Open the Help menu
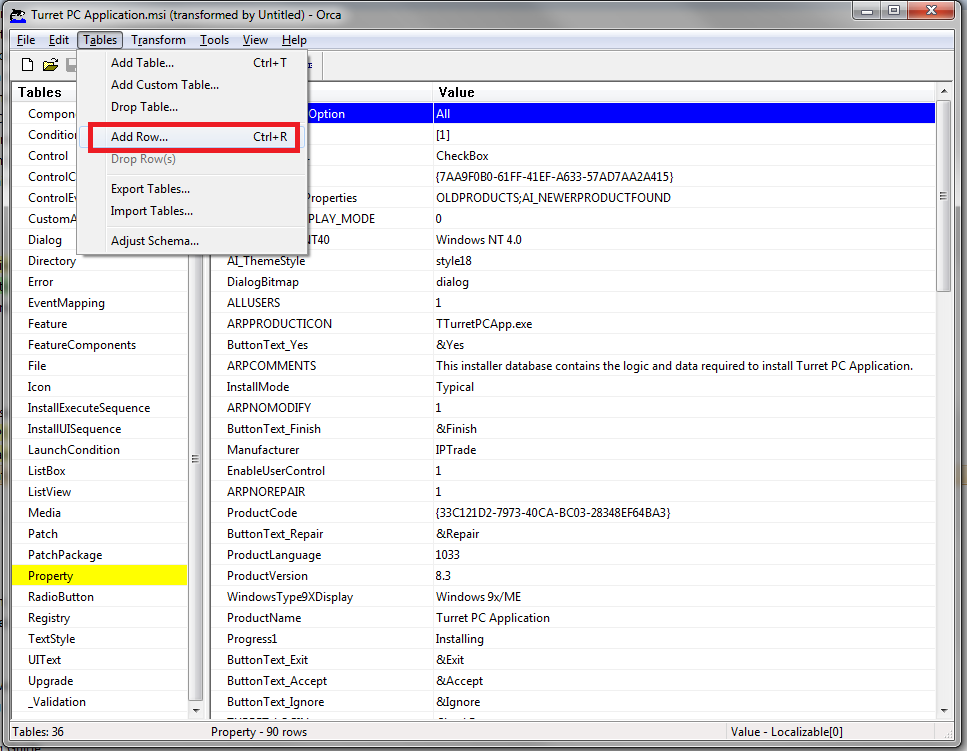Image resolution: width=967 pixels, height=751 pixels. [294, 40]
